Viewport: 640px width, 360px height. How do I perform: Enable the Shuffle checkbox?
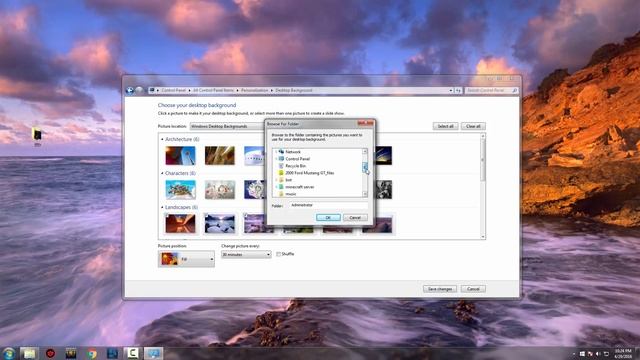point(278,254)
